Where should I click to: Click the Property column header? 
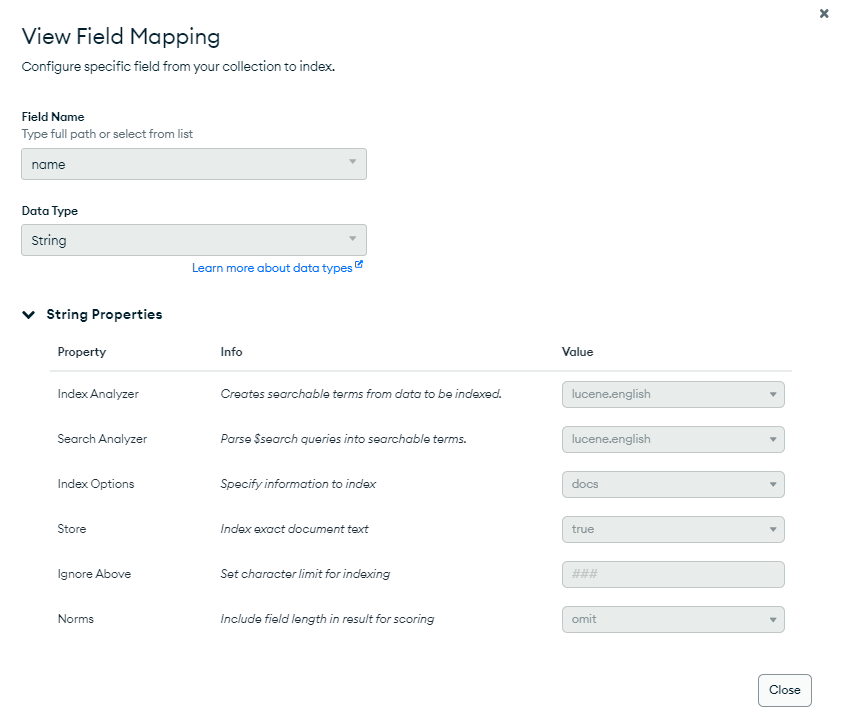point(82,352)
